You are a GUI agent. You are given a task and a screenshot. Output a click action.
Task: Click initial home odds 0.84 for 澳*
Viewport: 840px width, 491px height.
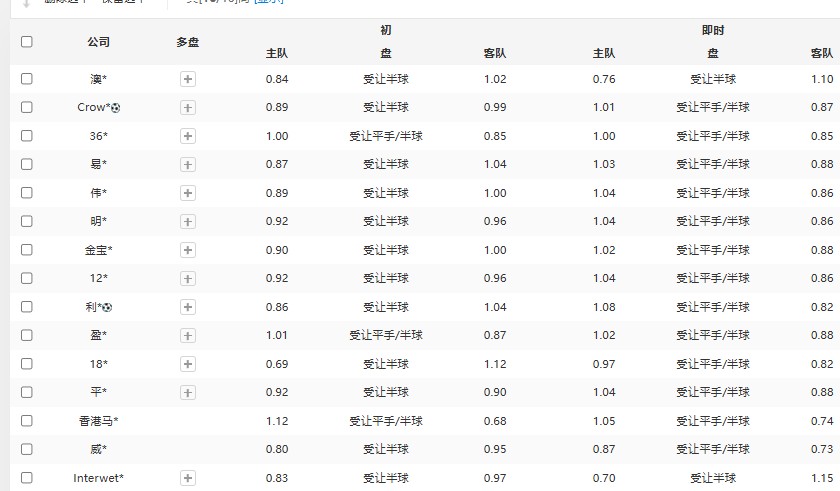tap(277, 79)
